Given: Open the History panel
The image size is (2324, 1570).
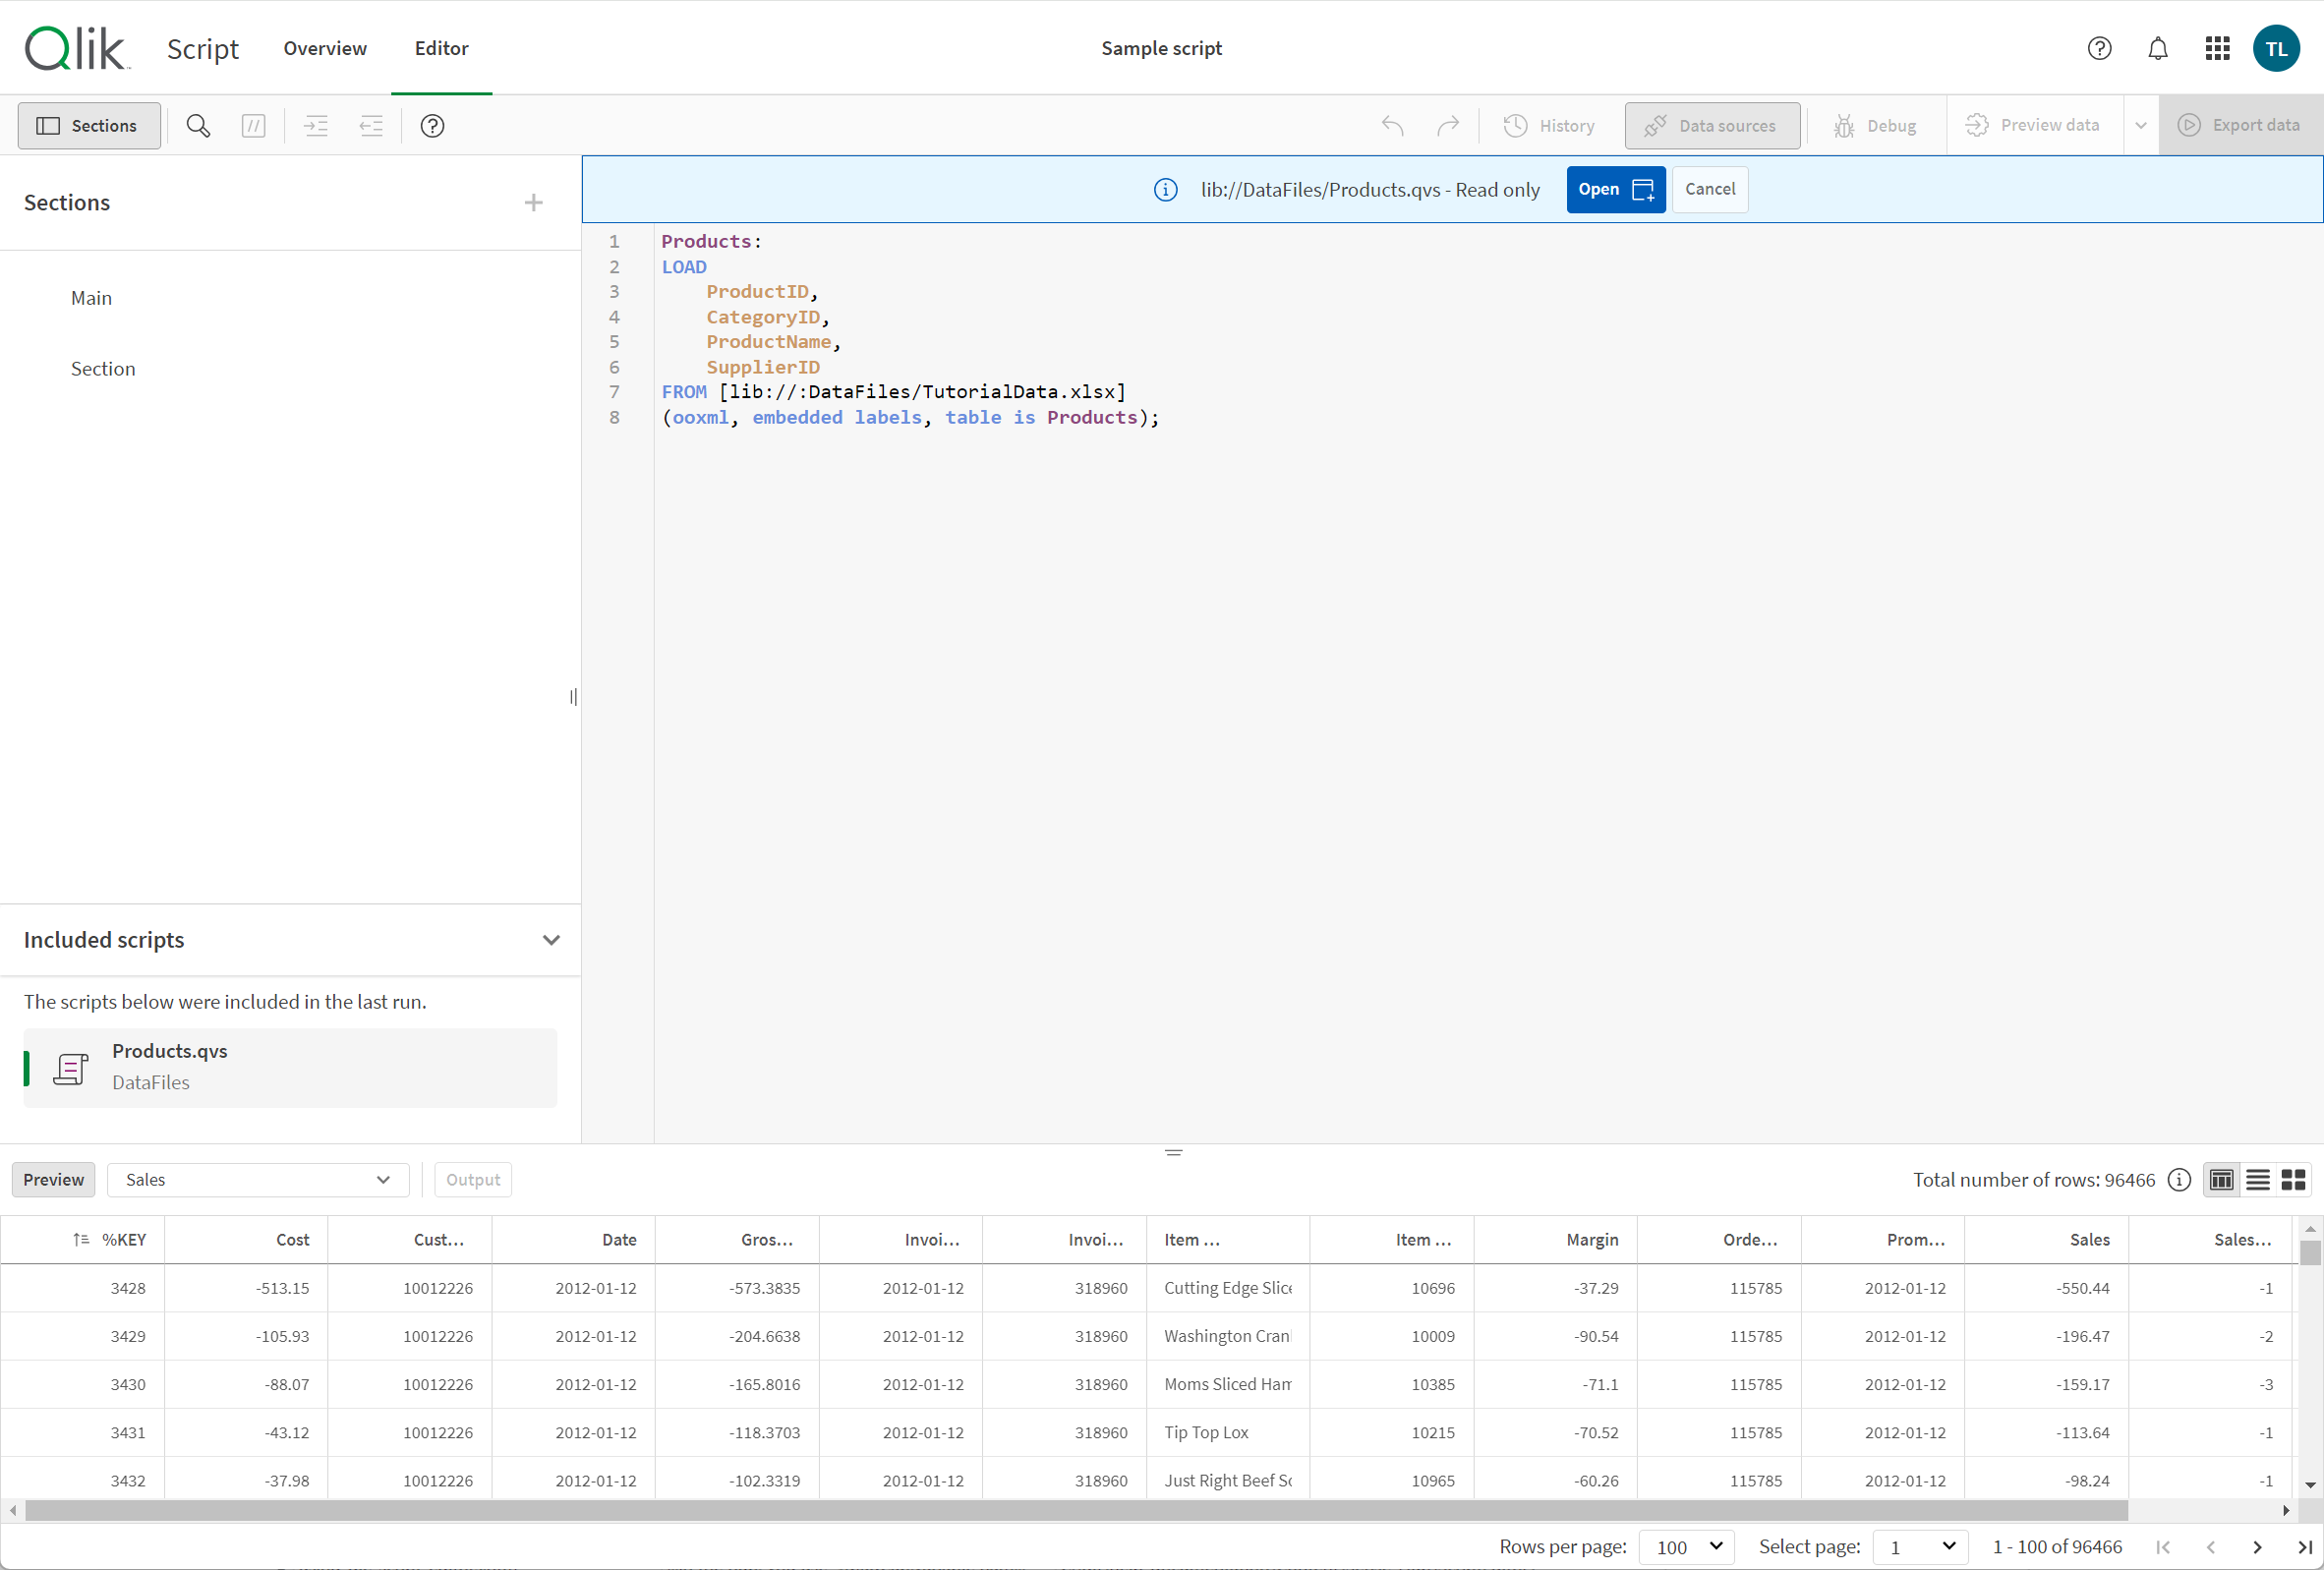Looking at the screenshot, I should (1550, 125).
